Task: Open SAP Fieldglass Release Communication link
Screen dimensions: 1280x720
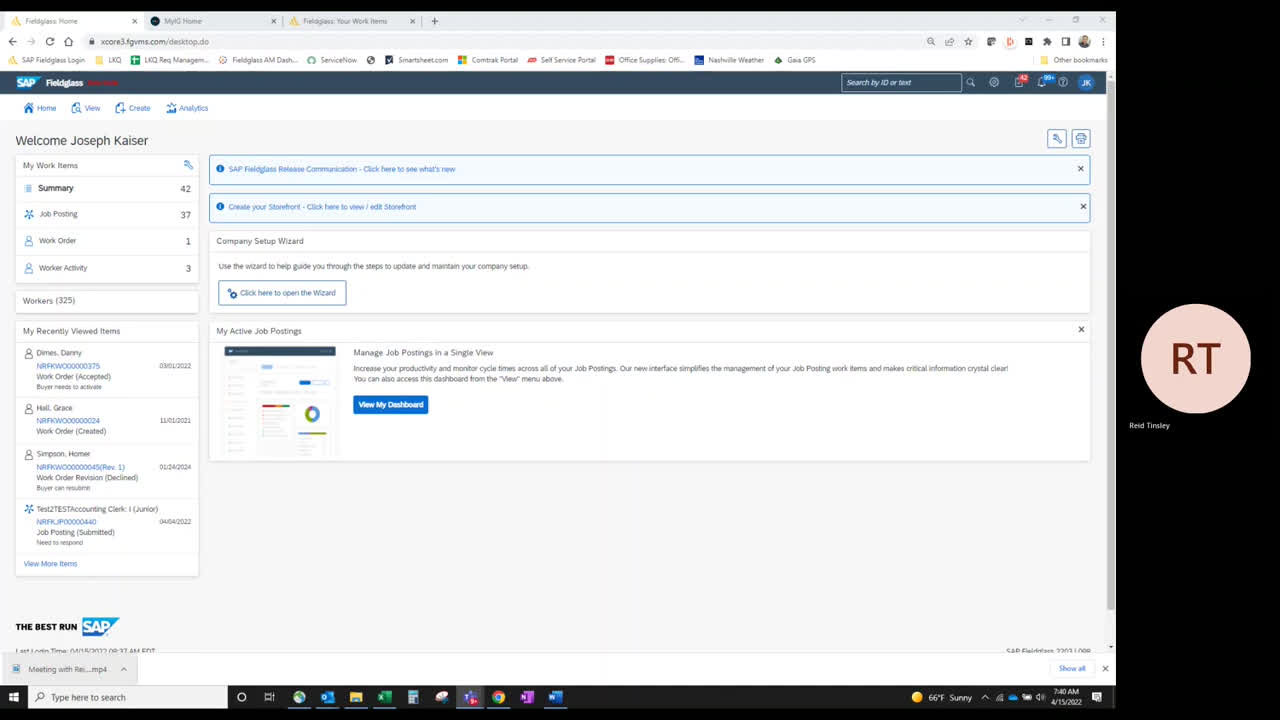Action: click(342, 169)
